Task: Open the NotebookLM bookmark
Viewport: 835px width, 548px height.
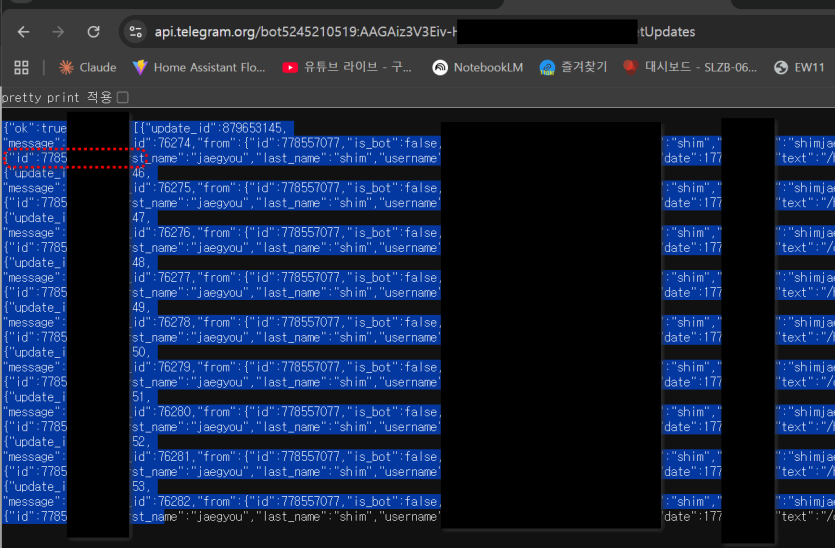Action: click(x=478, y=68)
